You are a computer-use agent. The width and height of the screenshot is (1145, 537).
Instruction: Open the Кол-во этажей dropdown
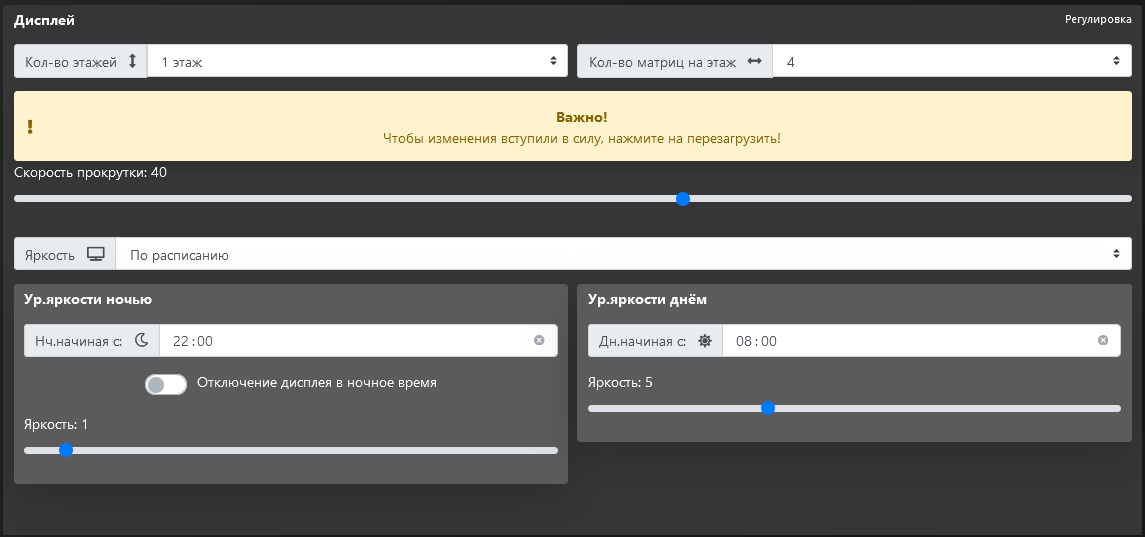(x=357, y=61)
